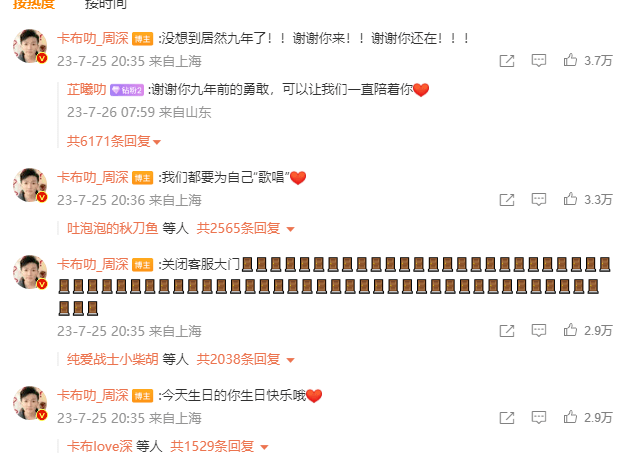The image size is (629, 466).
Task: Expand 共2038条回复 replies
Action: (x=245, y=359)
